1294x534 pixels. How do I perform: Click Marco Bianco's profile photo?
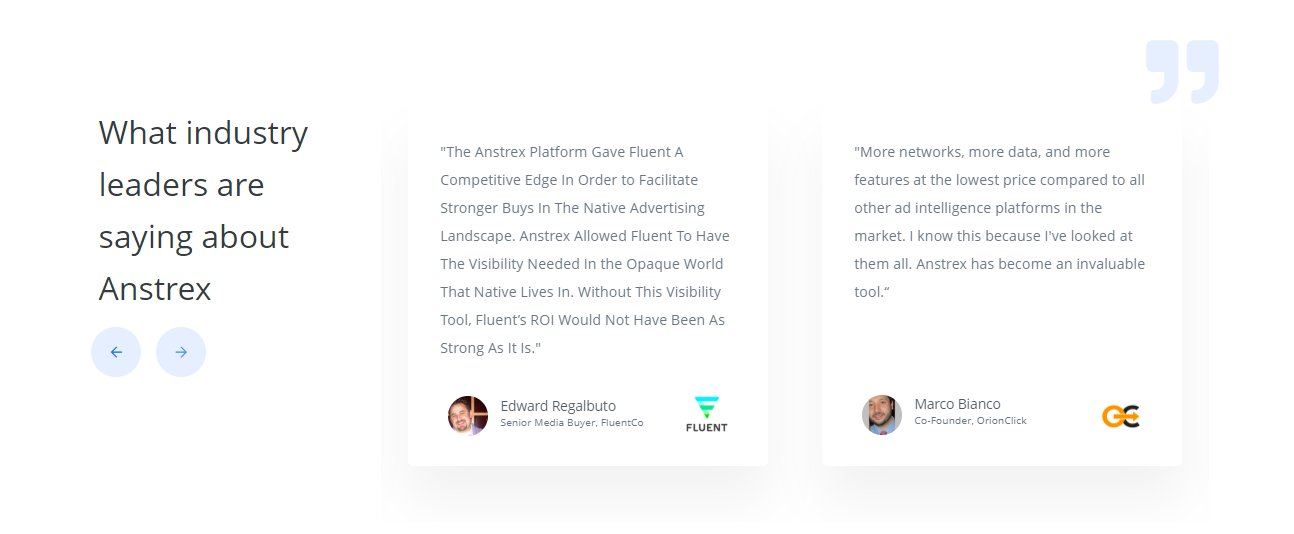tap(882, 415)
